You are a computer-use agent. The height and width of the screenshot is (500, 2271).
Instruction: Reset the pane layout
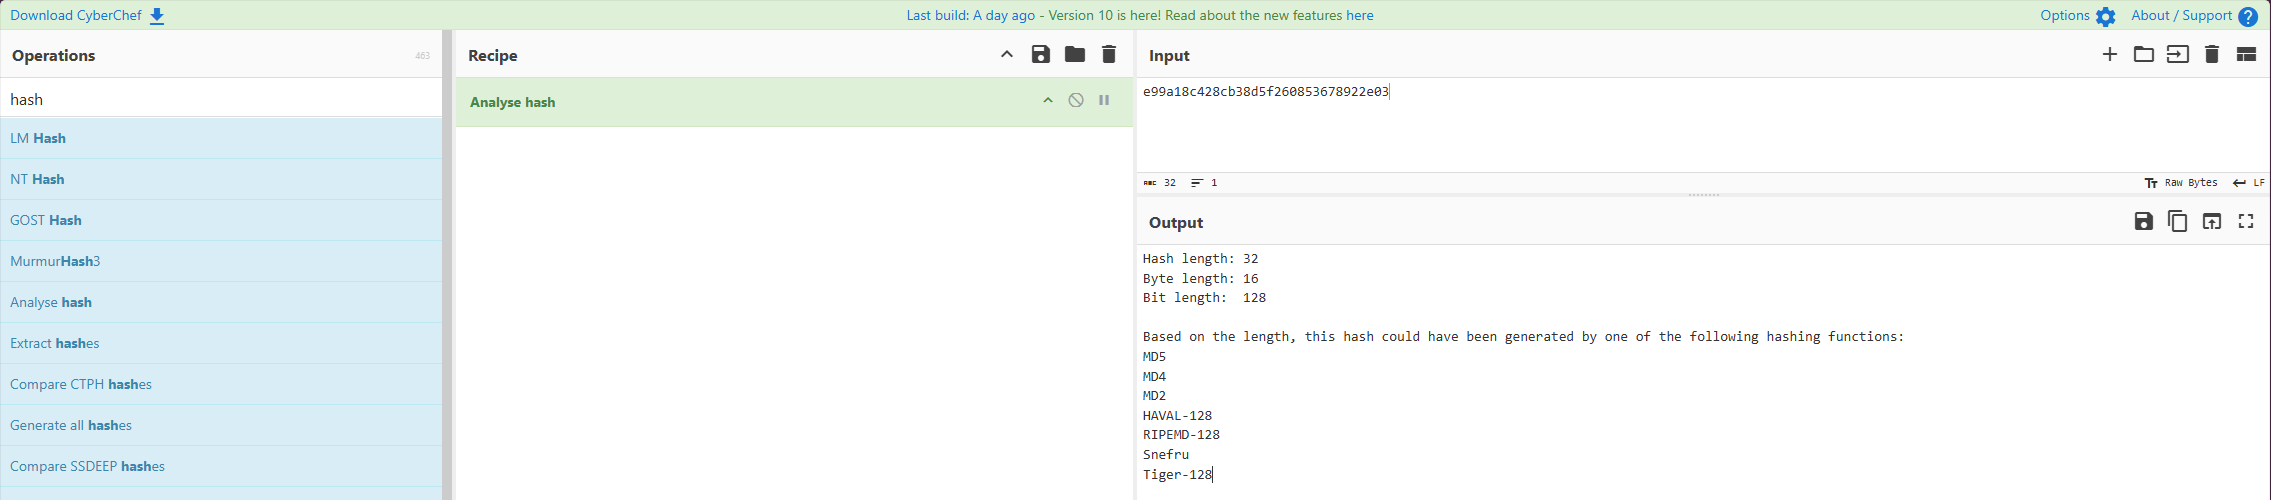pos(2246,55)
